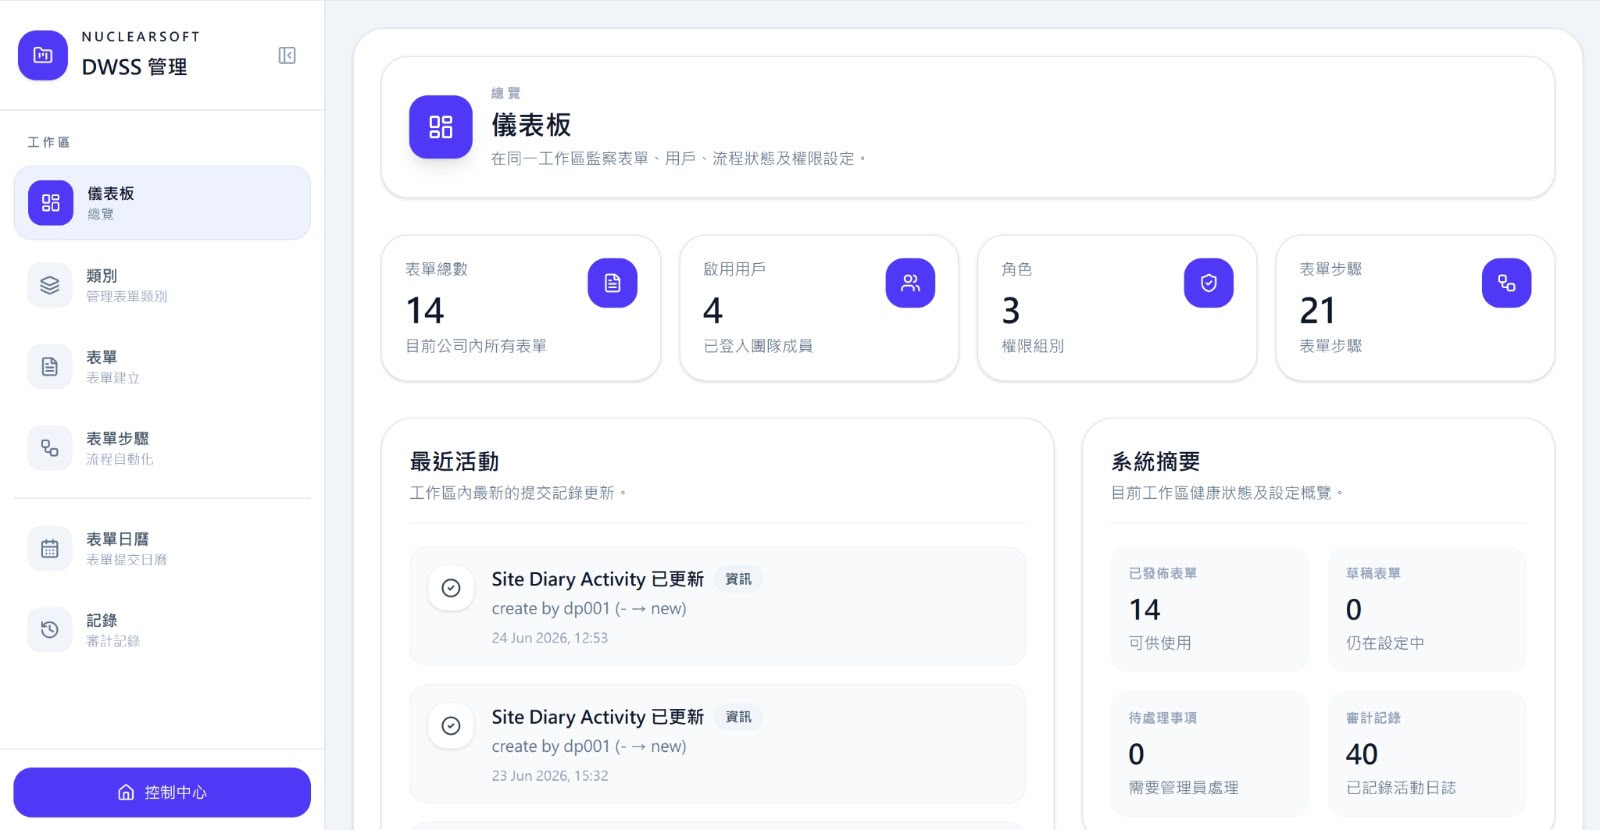
Task: Click the 仍在設定中 caption
Action: pyautogui.click(x=1385, y=643)
